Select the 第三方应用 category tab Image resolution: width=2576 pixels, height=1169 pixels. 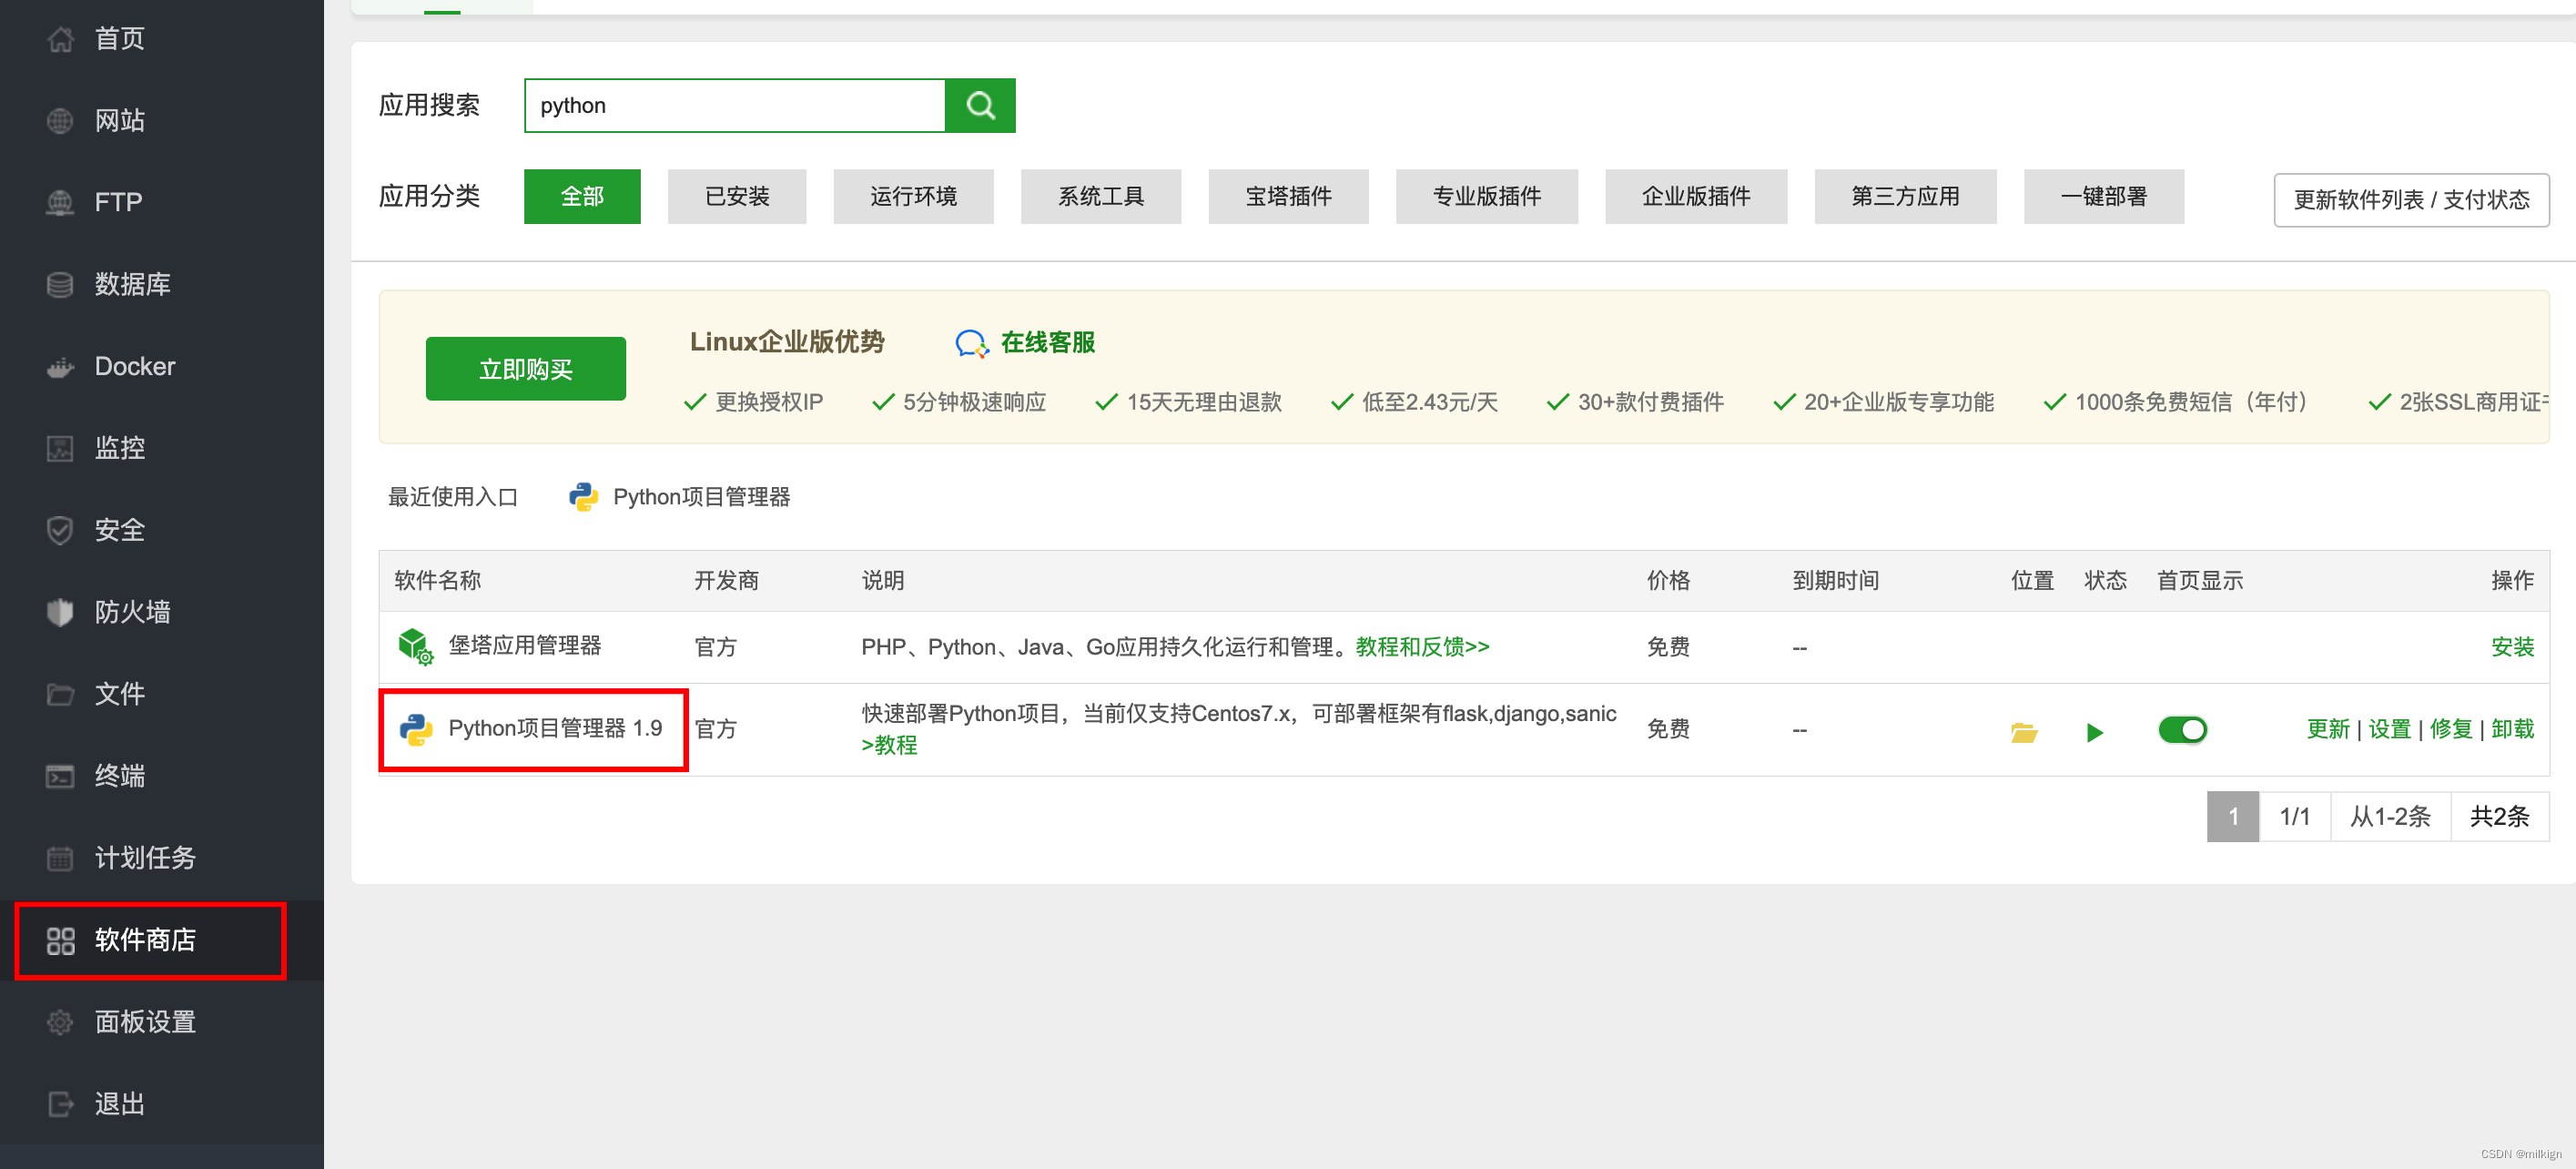[x=1905, y=197]
